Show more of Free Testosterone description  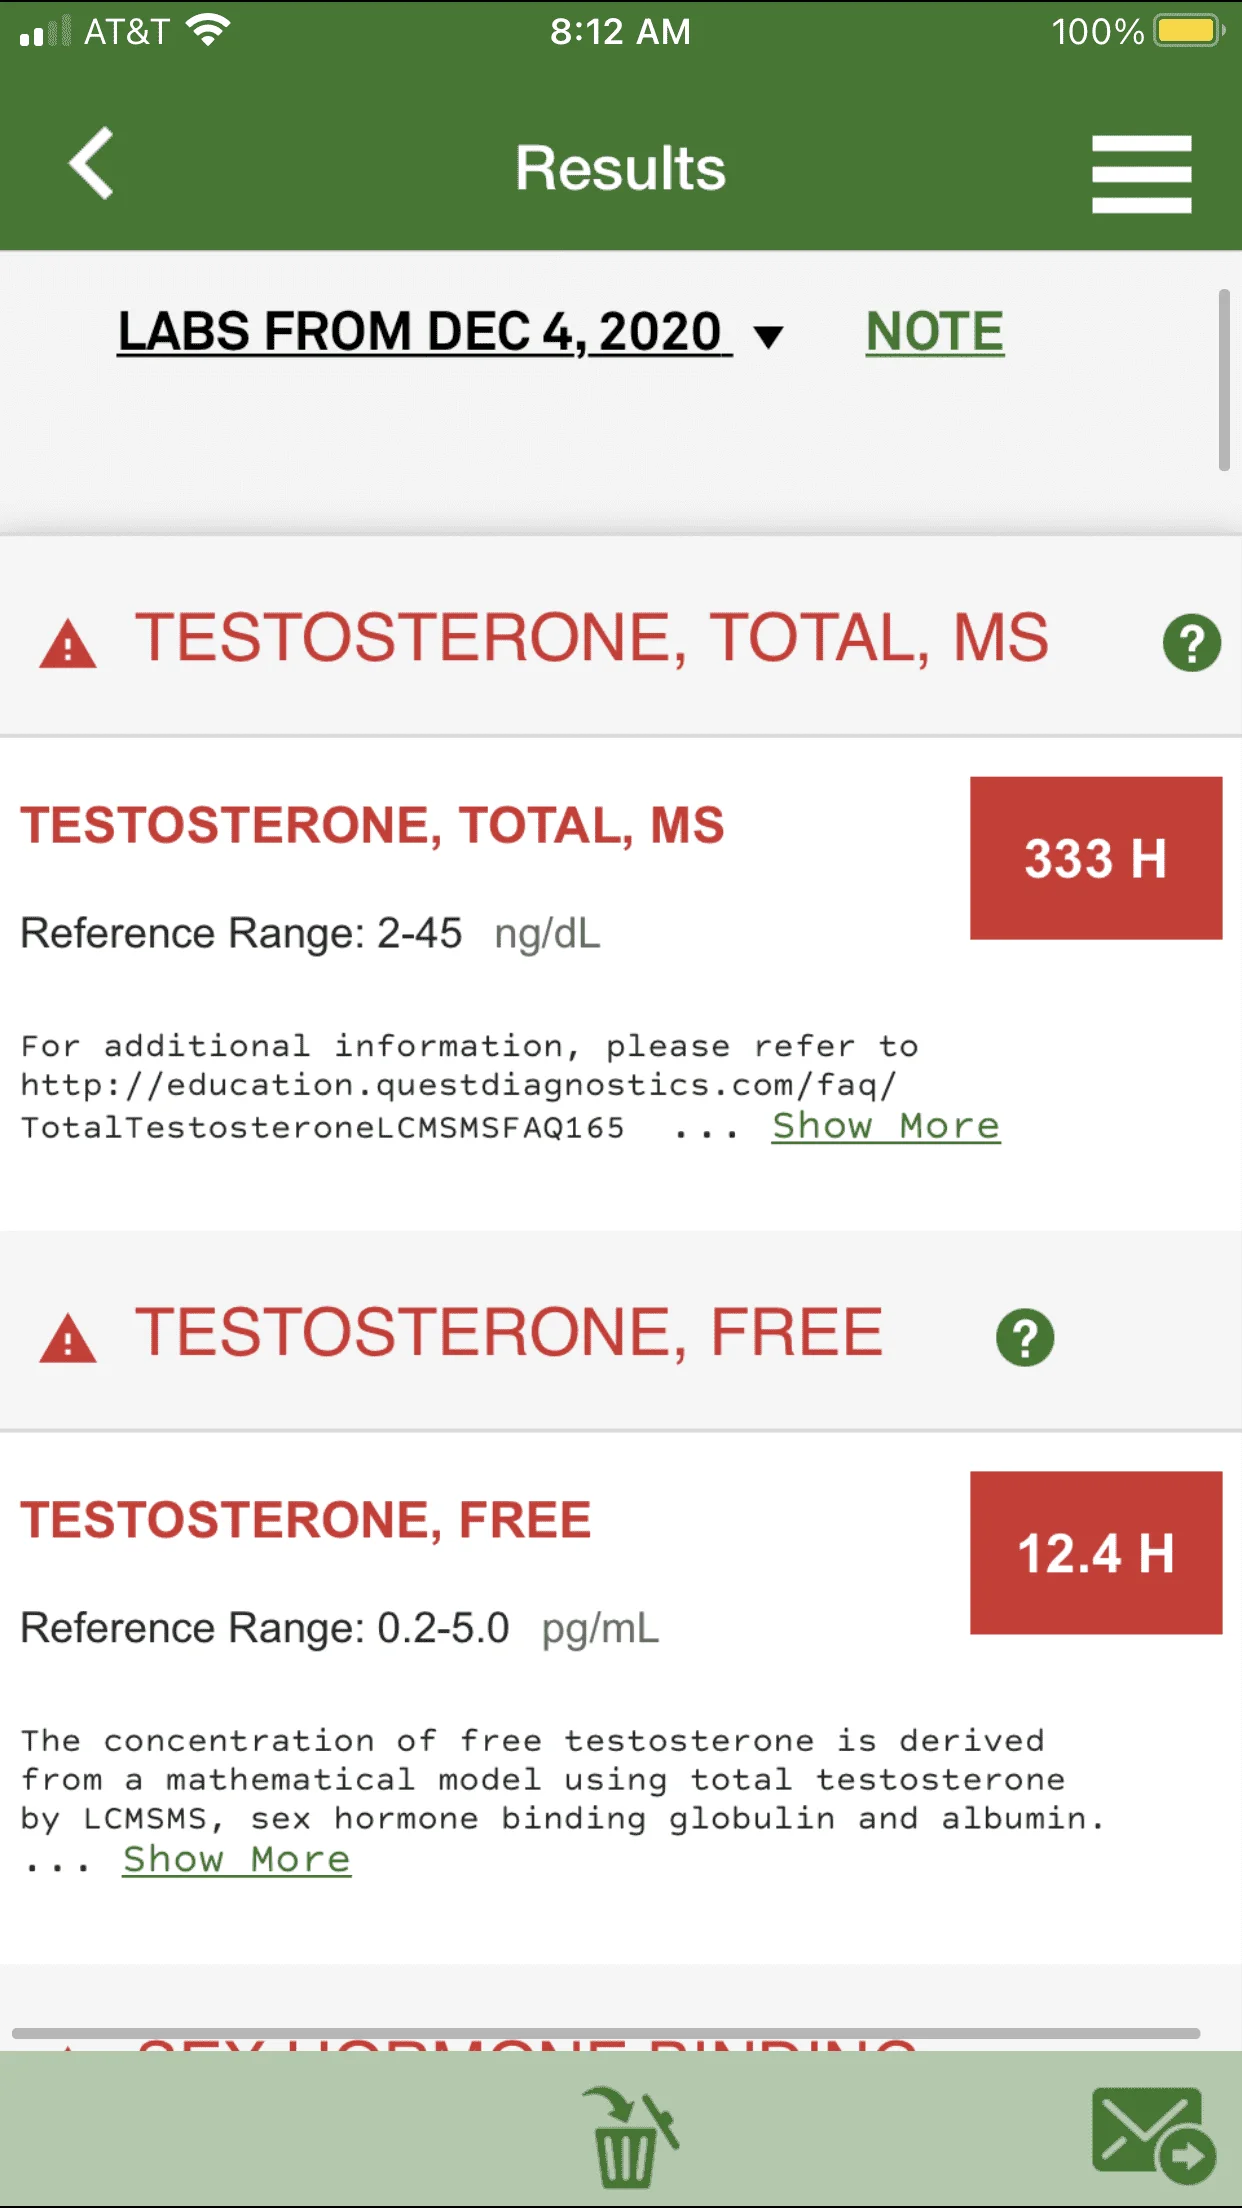[237, 1859]
